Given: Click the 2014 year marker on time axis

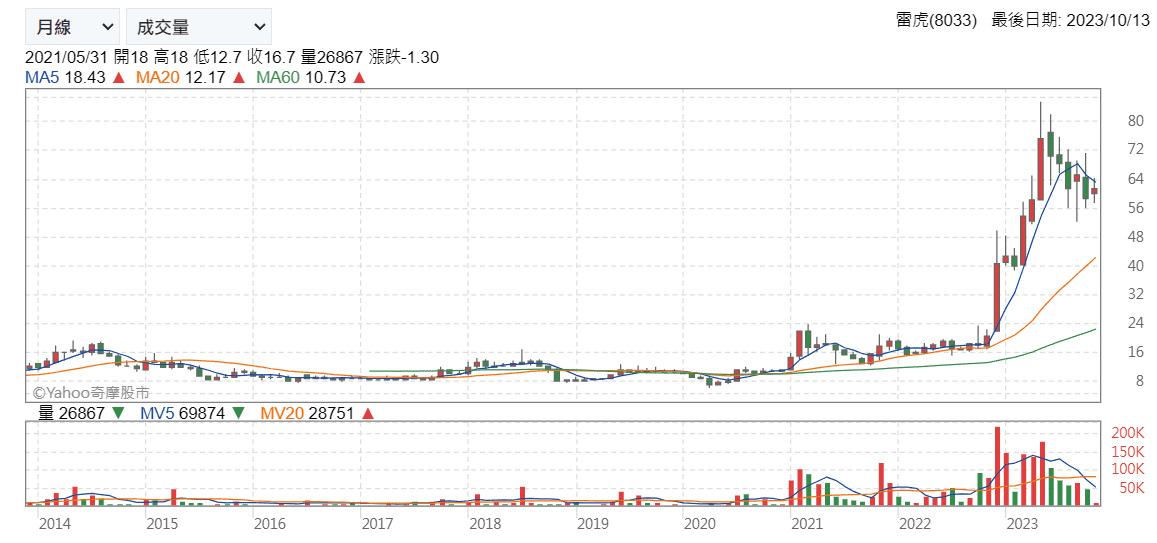Looking at the screenshot, I should tap(54, 523).
